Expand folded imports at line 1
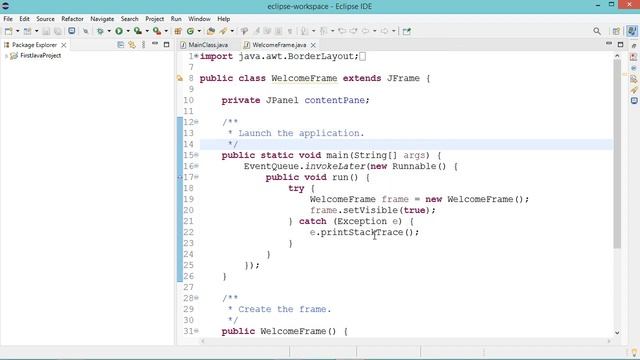 click(196, 56)
